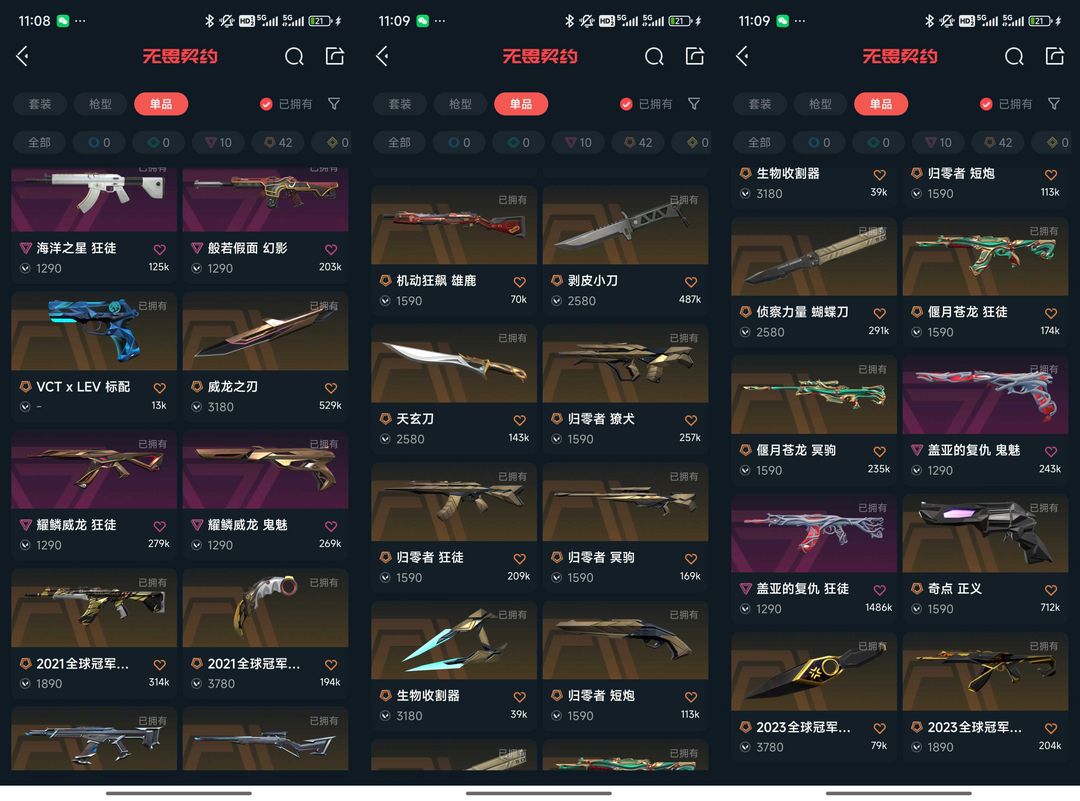The width and height of the screenshot is (1080, 801).
Task: Tap the heart on 归零者 冥驹 card
Action: [692, 559]
